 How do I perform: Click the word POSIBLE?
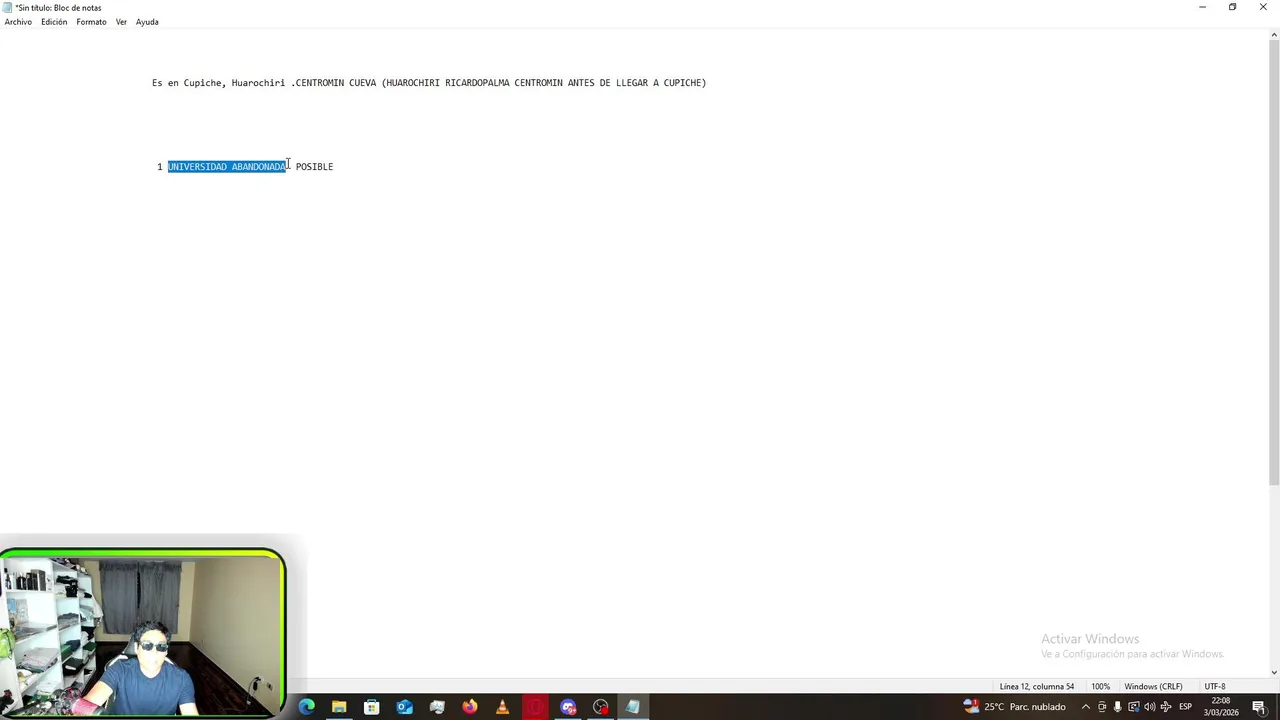(314, 167)
